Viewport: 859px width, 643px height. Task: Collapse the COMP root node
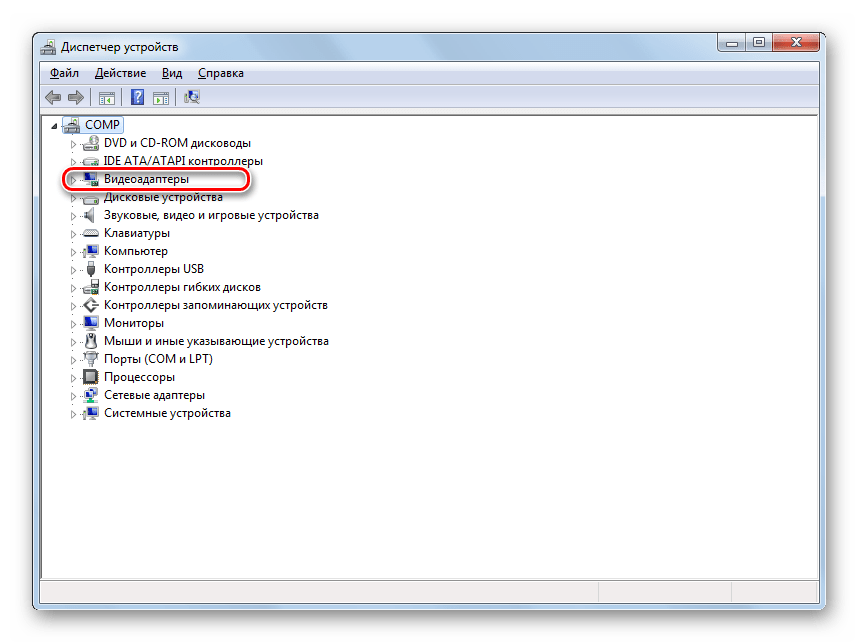[54, 127]
